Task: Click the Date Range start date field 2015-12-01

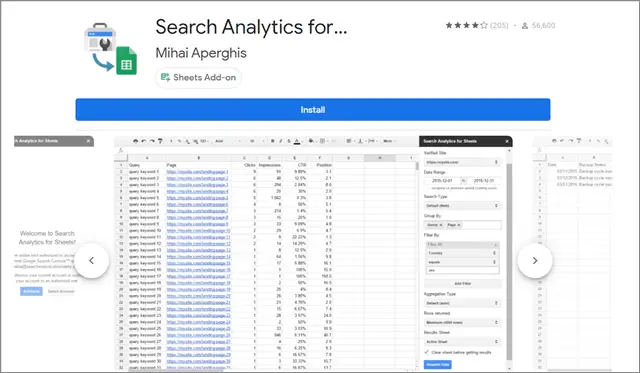Action: tap(442, 180)
